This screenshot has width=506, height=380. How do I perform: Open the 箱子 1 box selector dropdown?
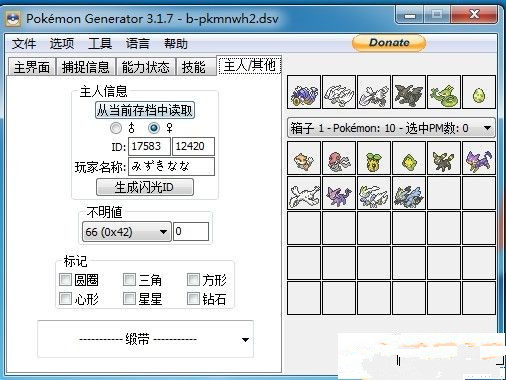(x=391, y=128)
